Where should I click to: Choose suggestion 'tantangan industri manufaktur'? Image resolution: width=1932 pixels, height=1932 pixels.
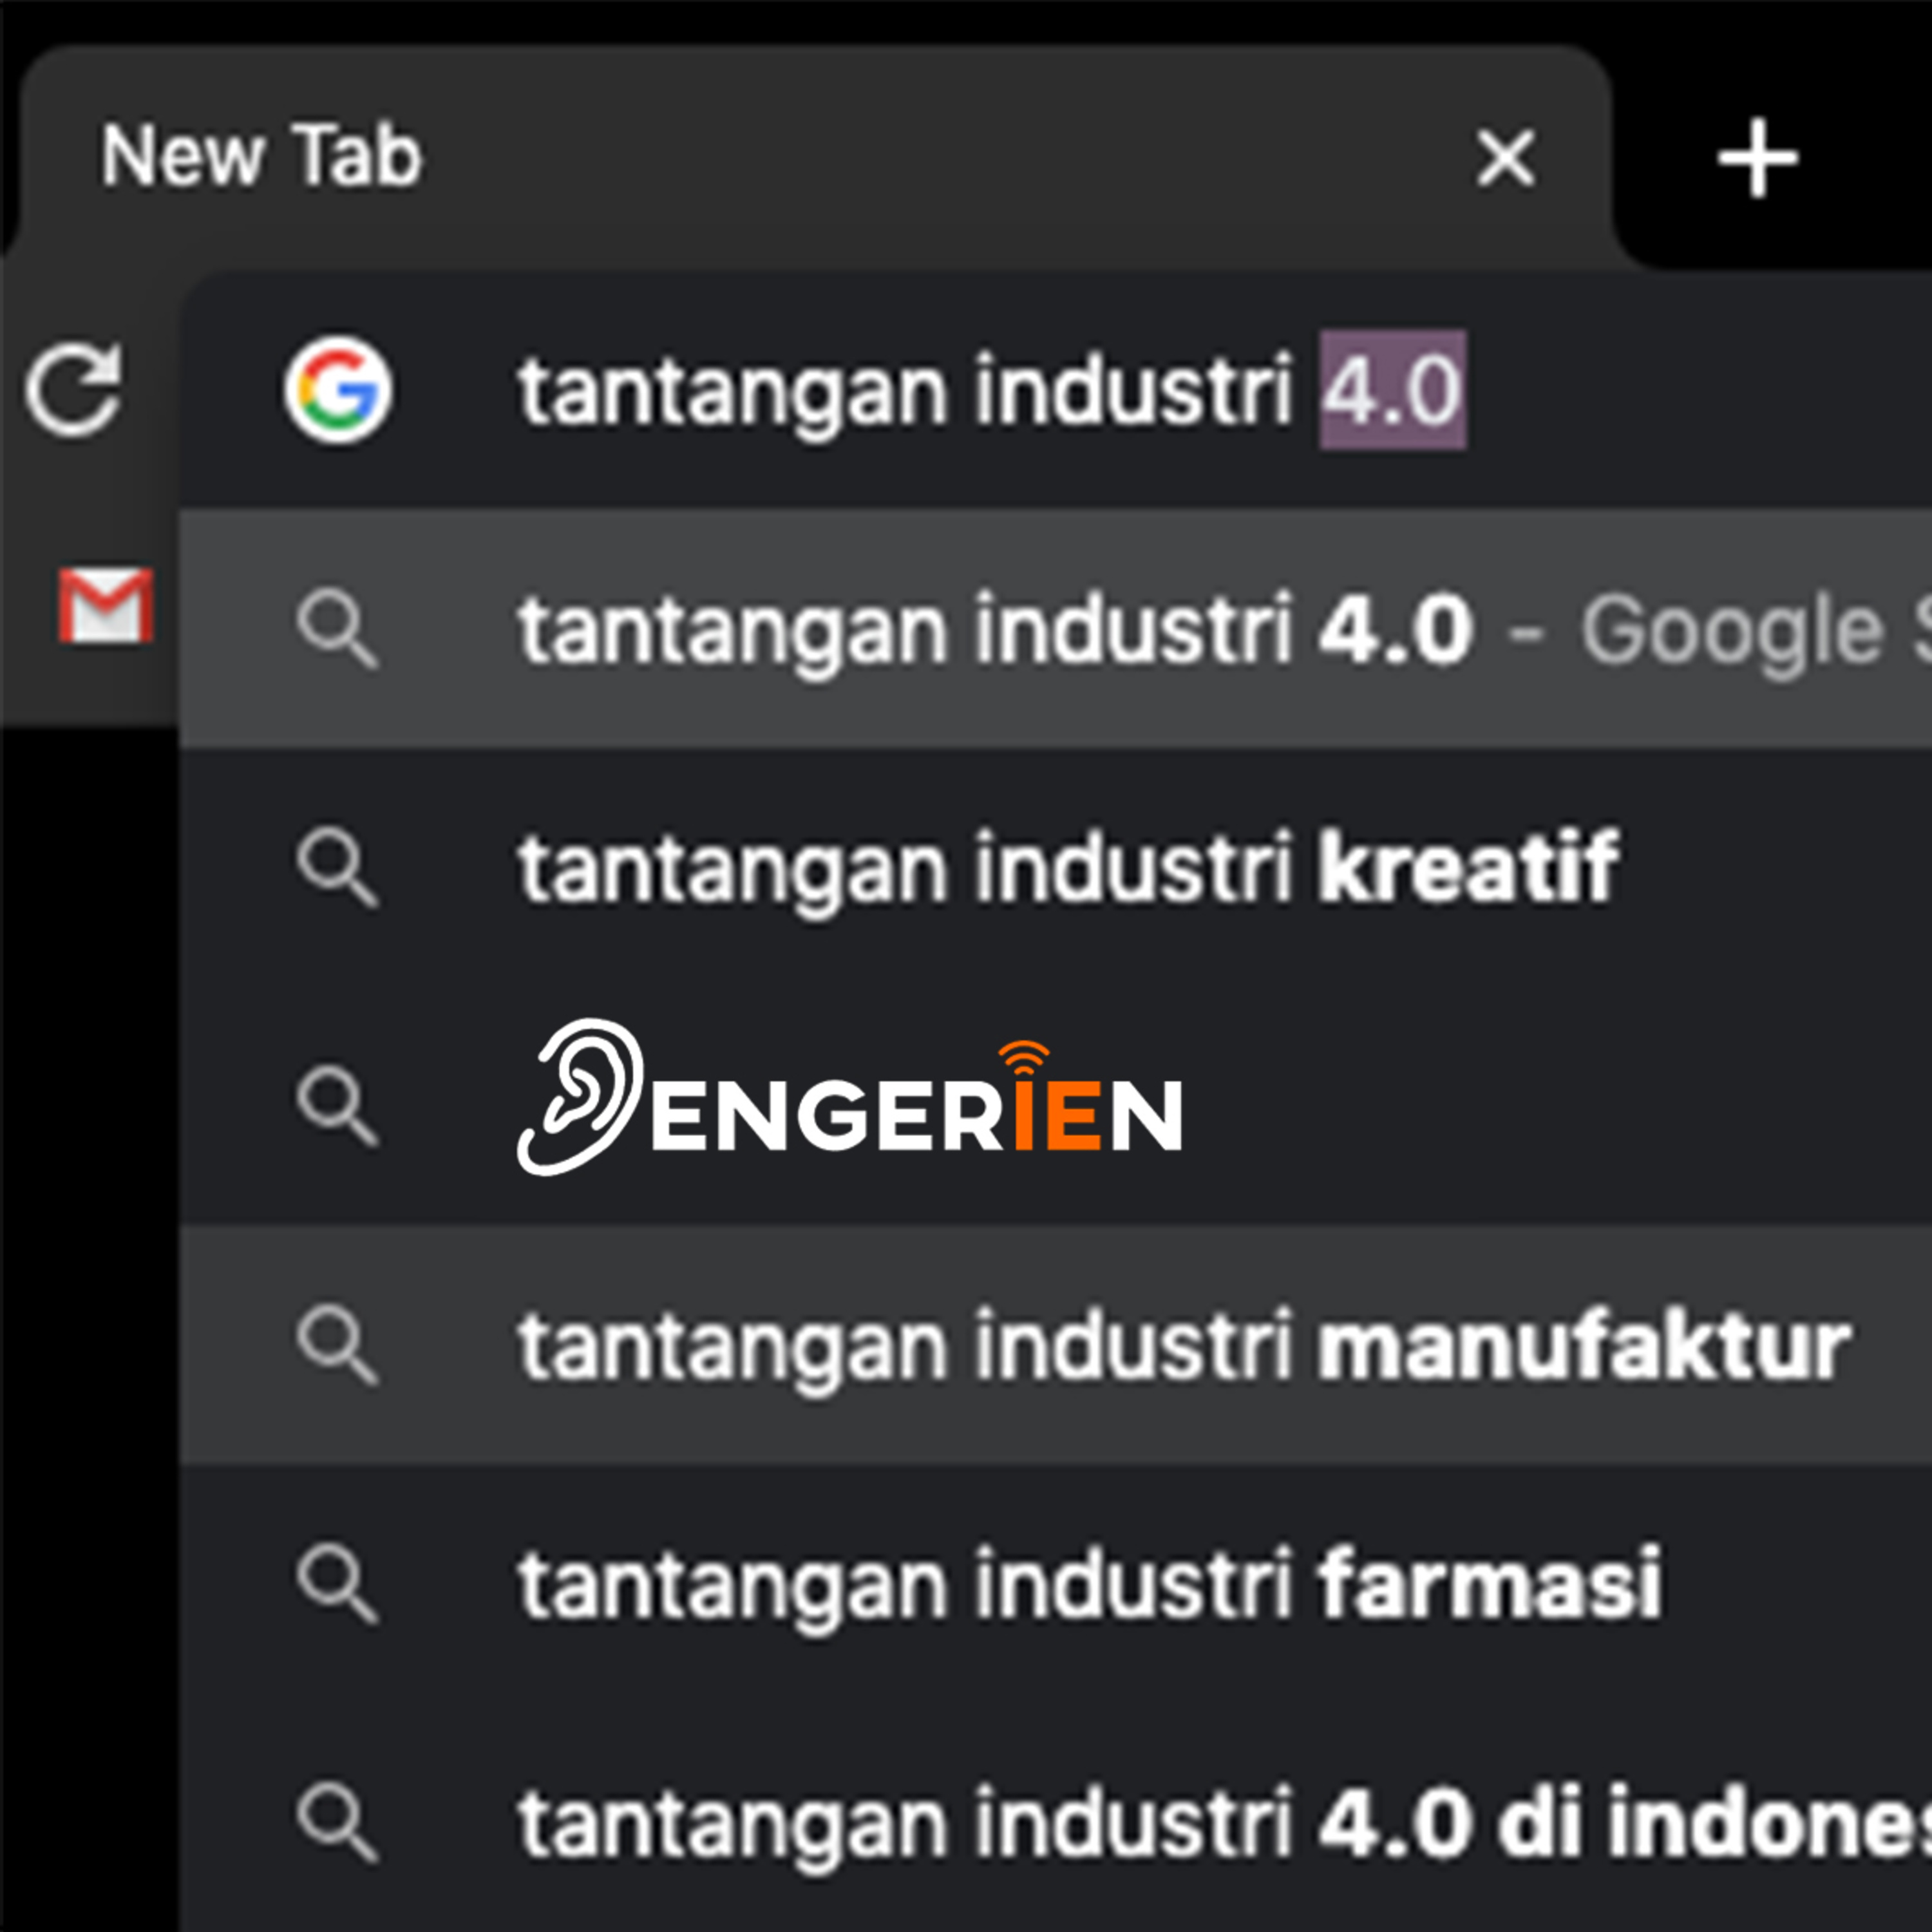[1056, 1345]
